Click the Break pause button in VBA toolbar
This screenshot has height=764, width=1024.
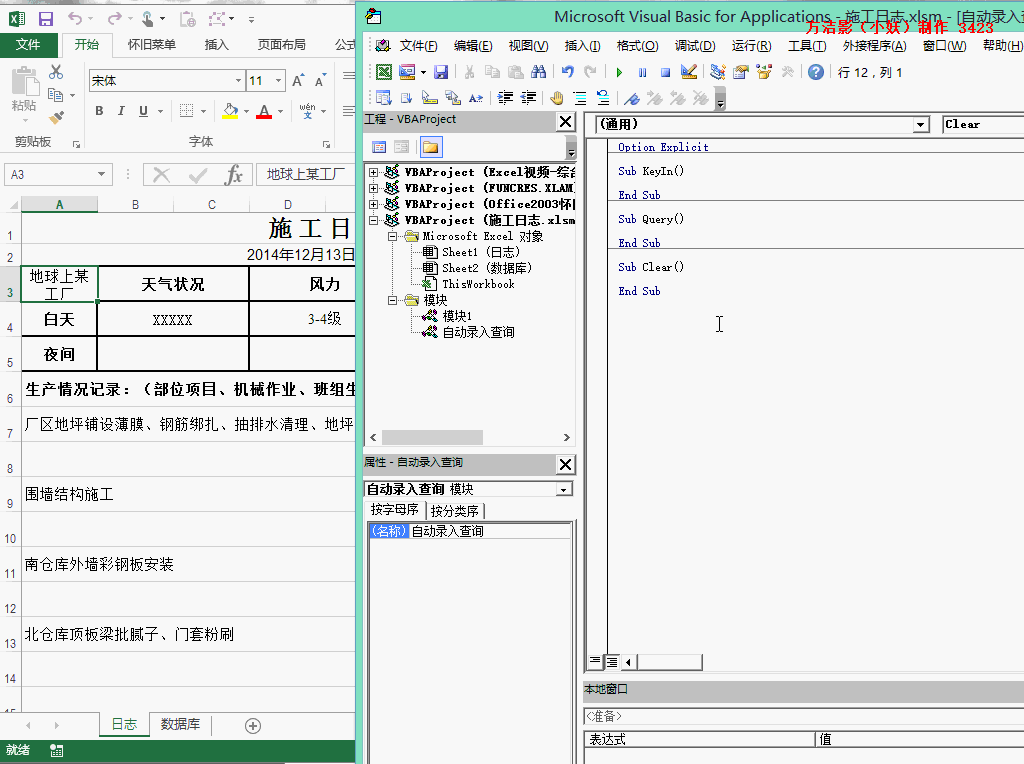[642, 72]
